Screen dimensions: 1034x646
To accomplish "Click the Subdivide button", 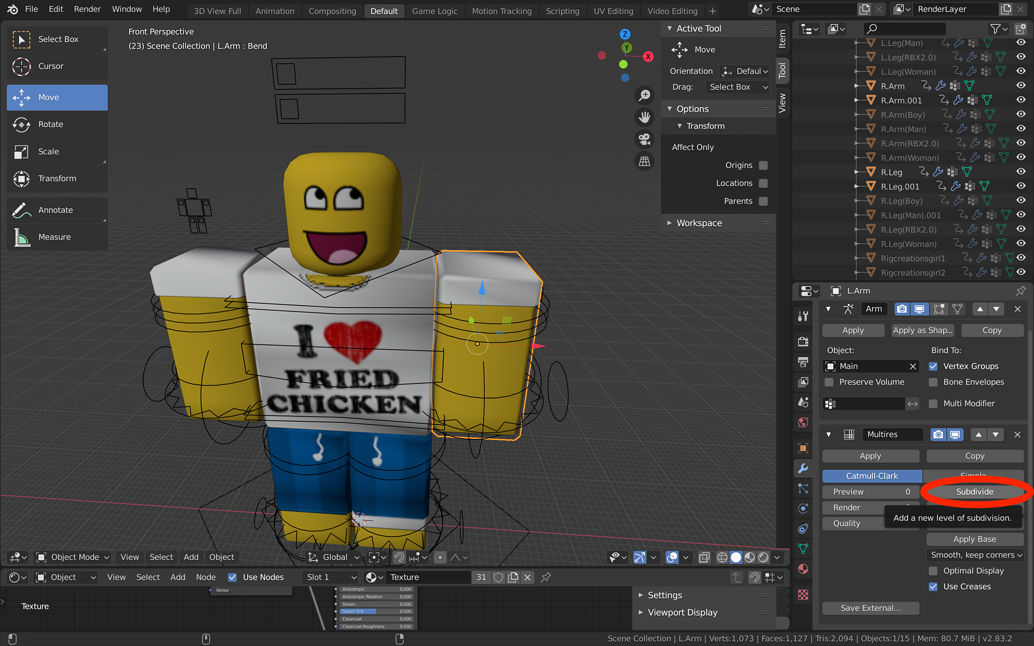I will [973, 491].
